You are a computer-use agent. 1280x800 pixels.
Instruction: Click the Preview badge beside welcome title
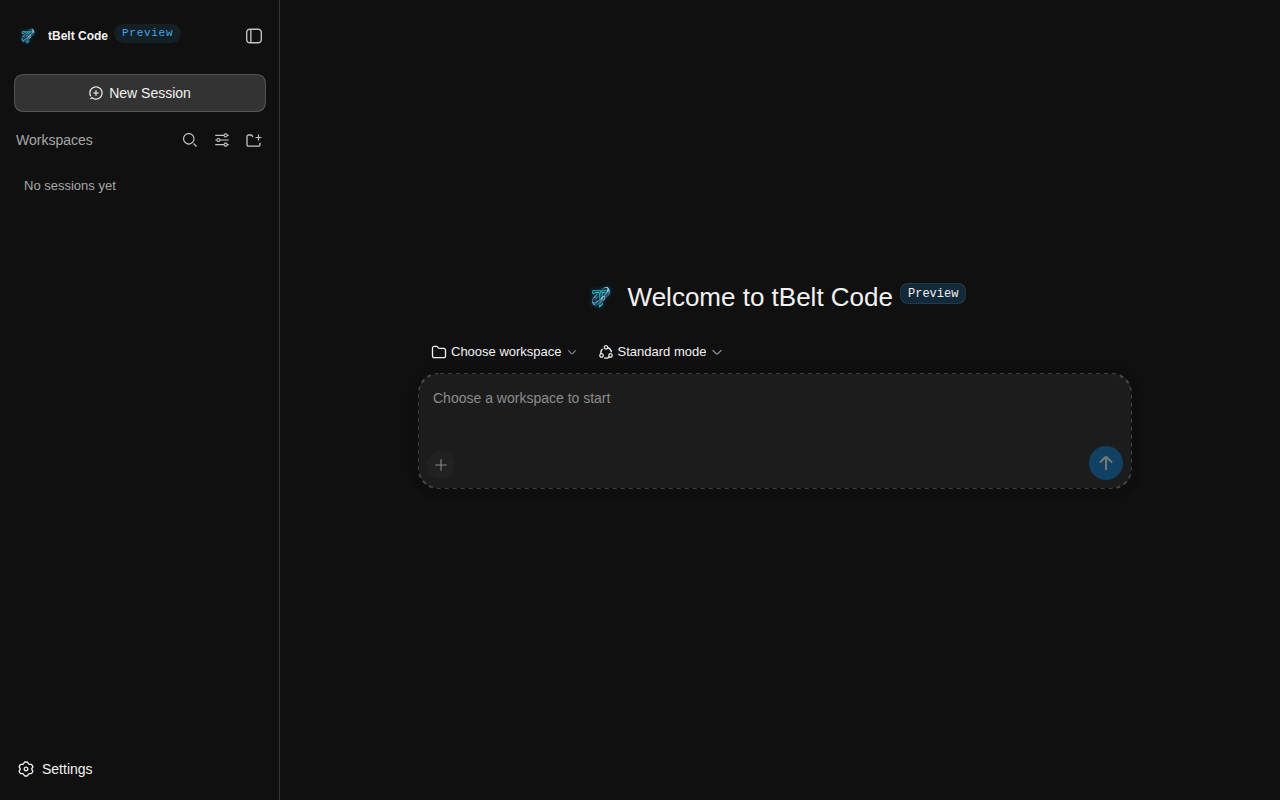(x=933, y=293)
